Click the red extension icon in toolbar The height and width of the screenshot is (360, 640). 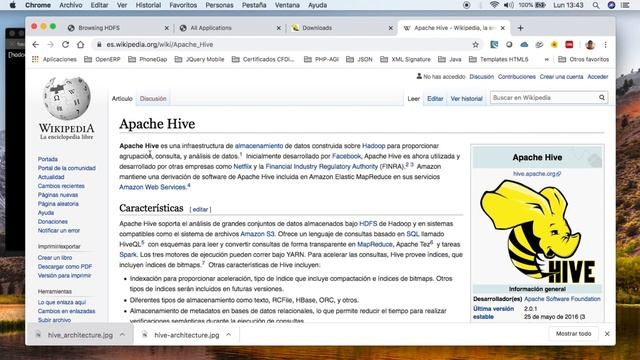click(x=569, y=44)
